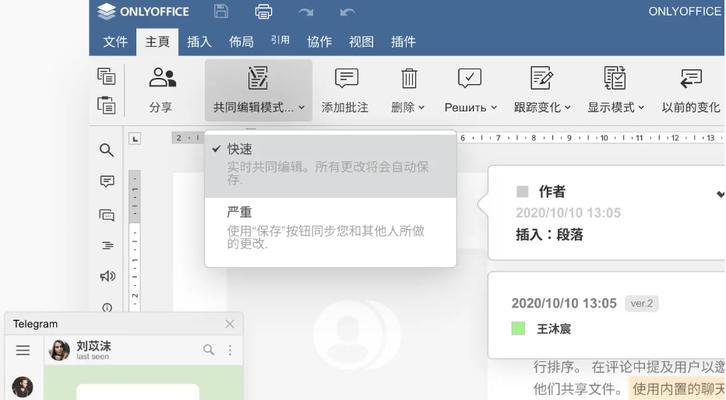Expand 显示模式 dropdown arrow
Image resolution: width=726 pixels, height=400 pixels.
click(641, 107)
